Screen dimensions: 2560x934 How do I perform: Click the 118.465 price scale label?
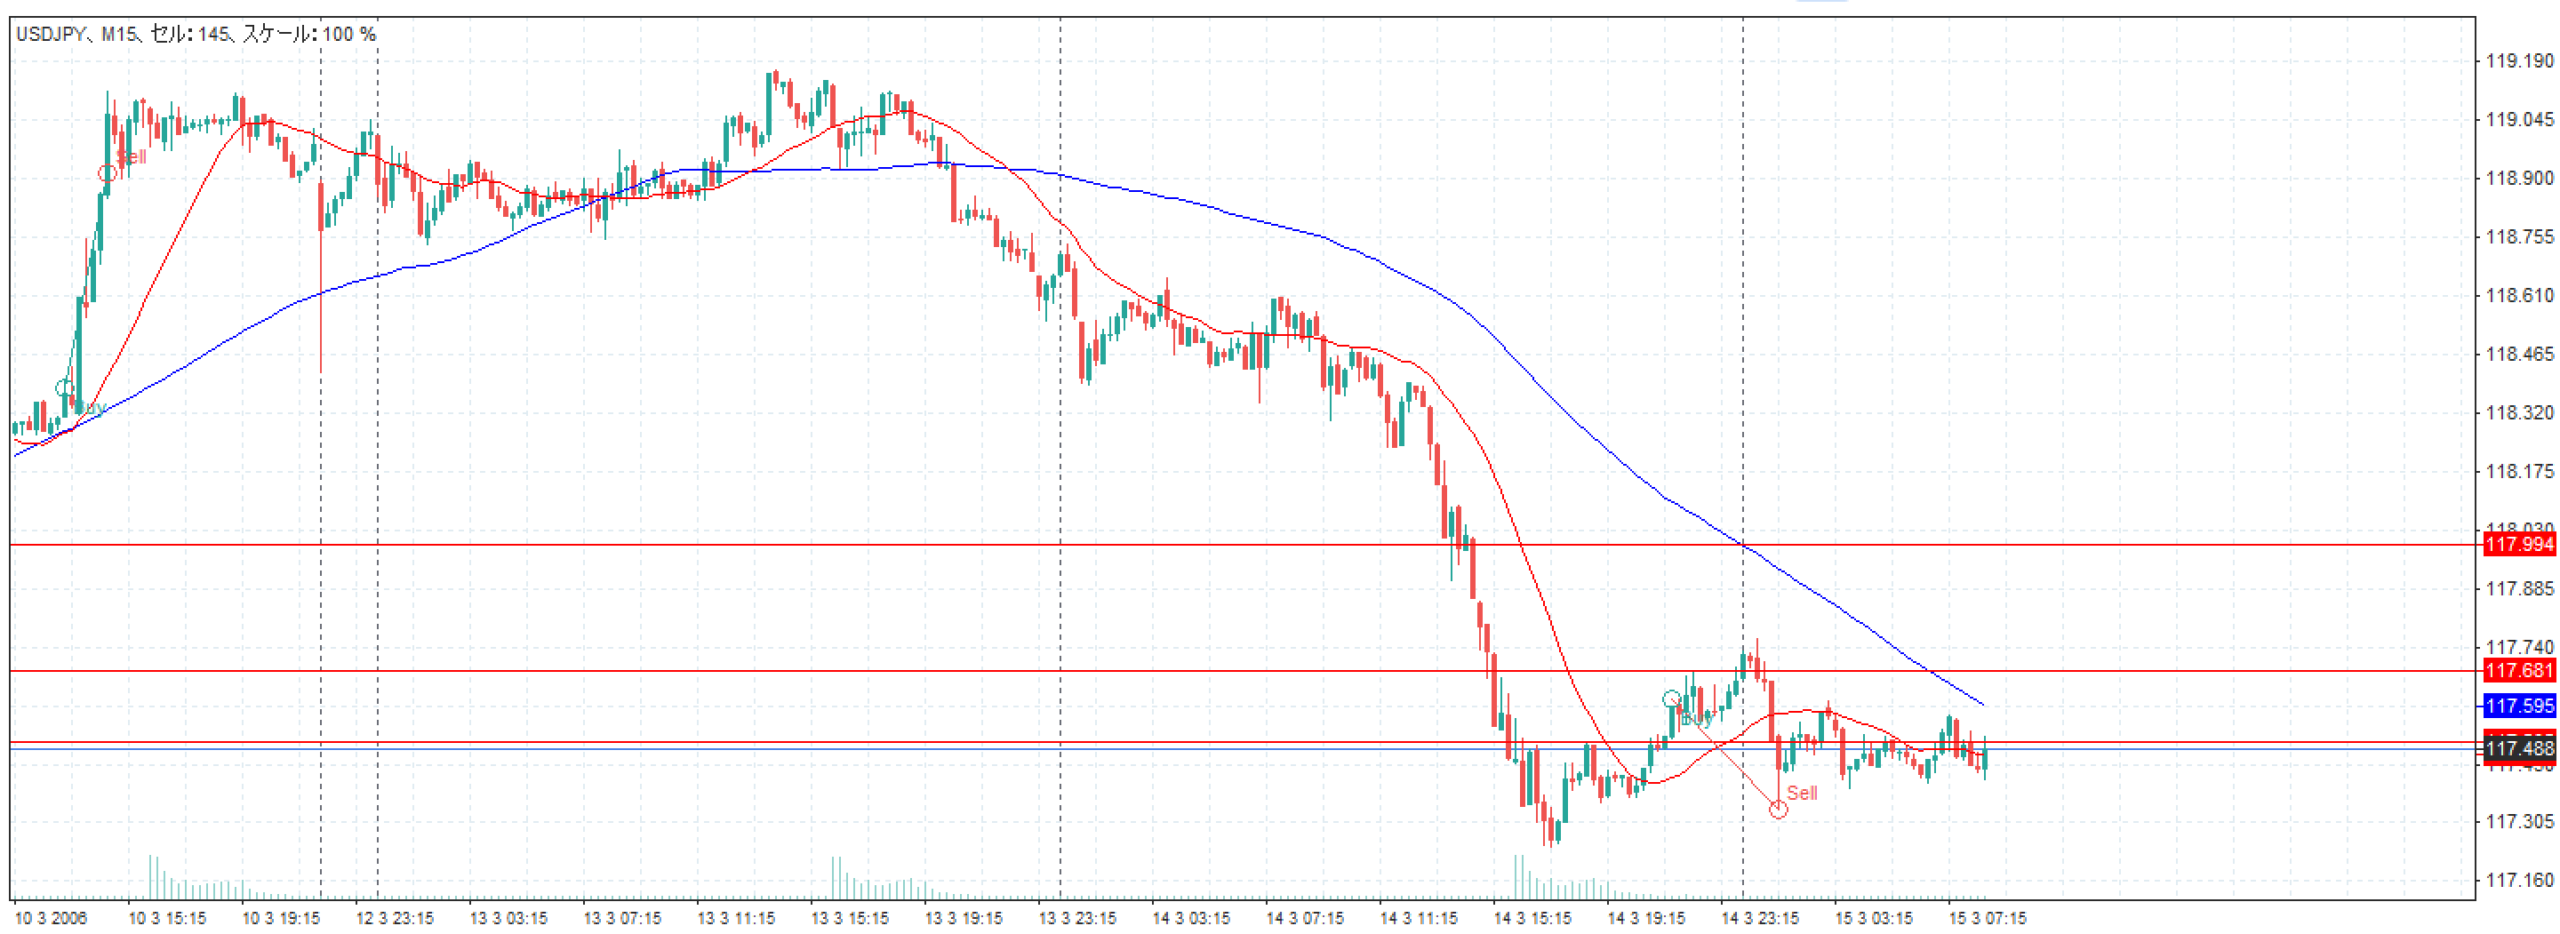[x=2519, y=354]
